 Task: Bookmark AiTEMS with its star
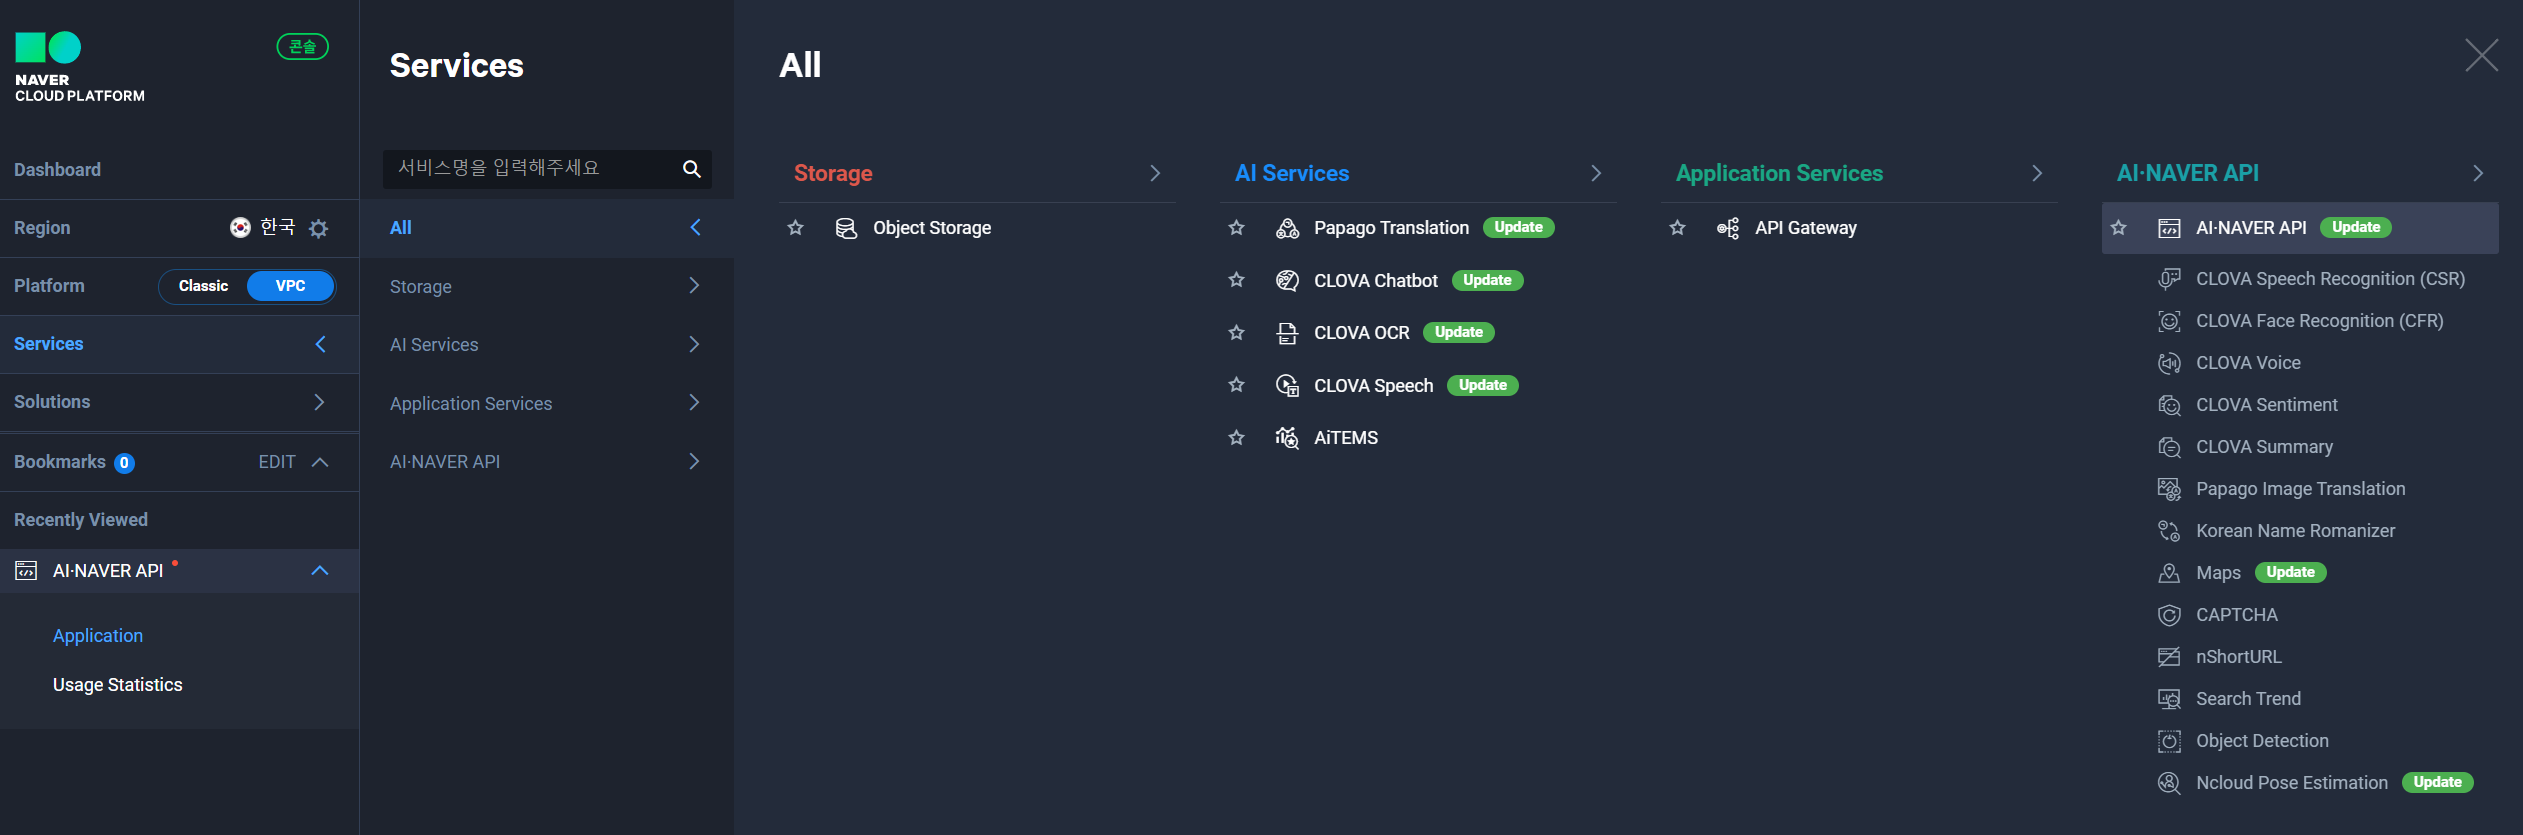tap(1236, 438)
